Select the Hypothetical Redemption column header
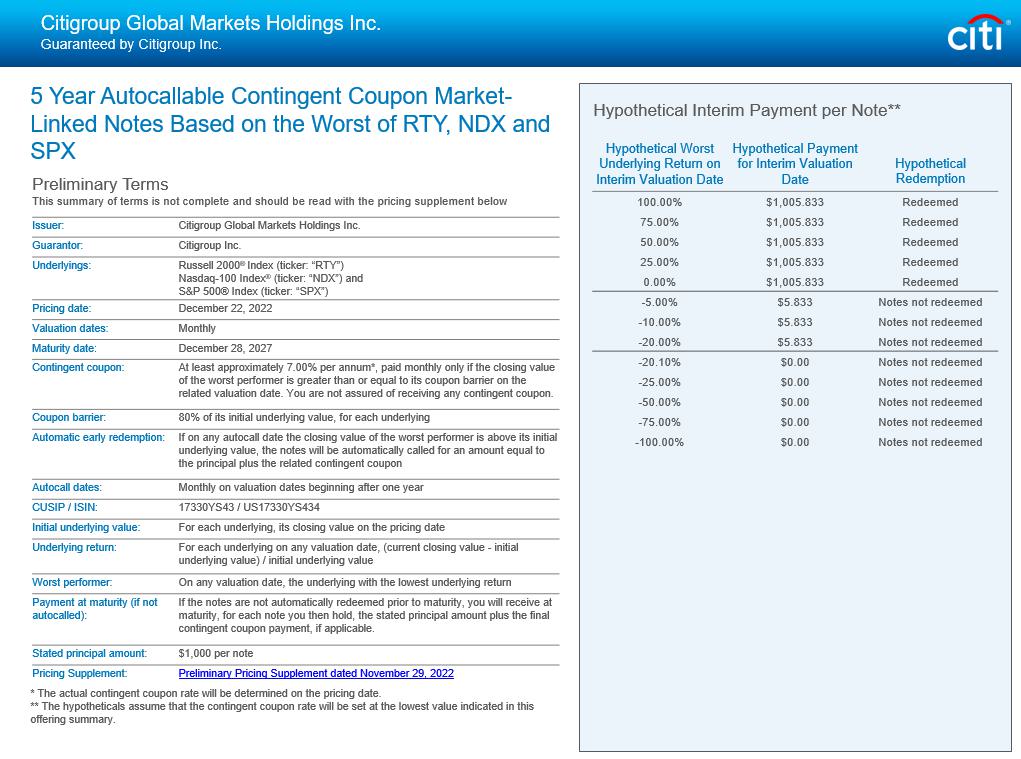 click(x=930, y=171)
